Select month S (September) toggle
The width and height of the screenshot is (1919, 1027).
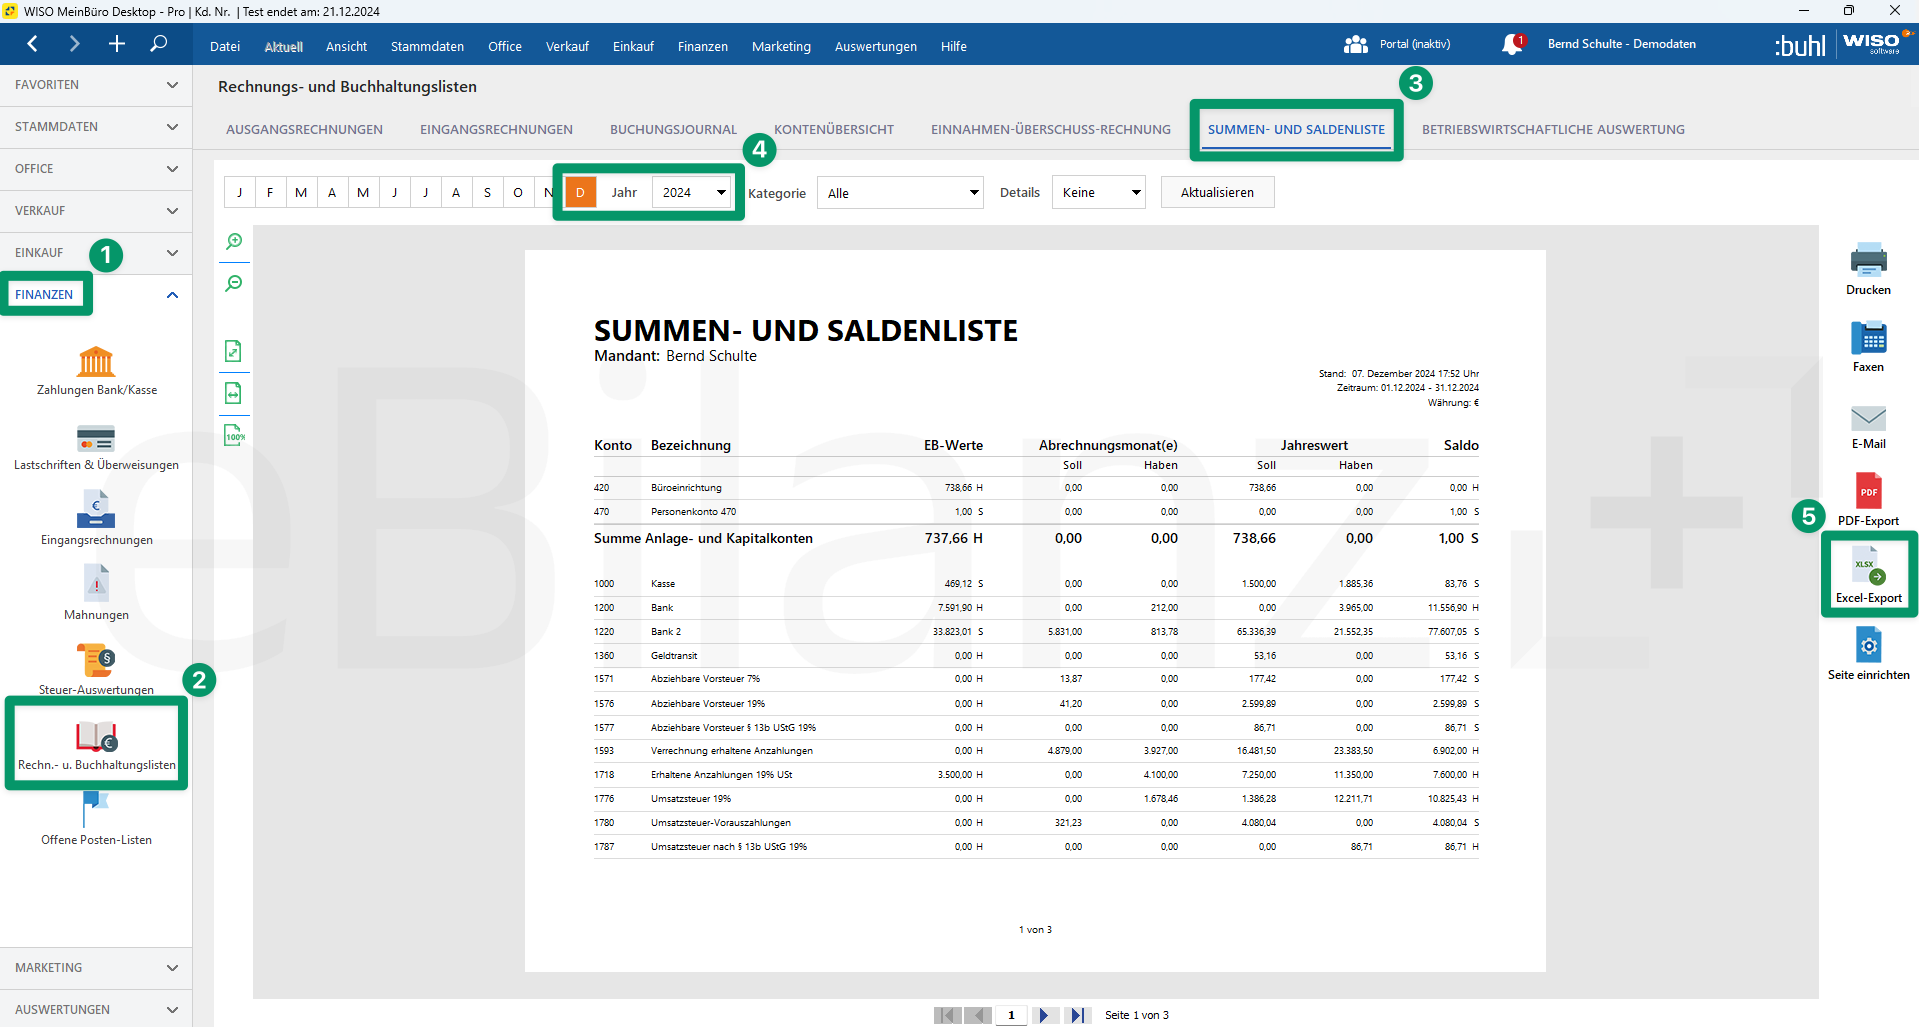[487, 193]
